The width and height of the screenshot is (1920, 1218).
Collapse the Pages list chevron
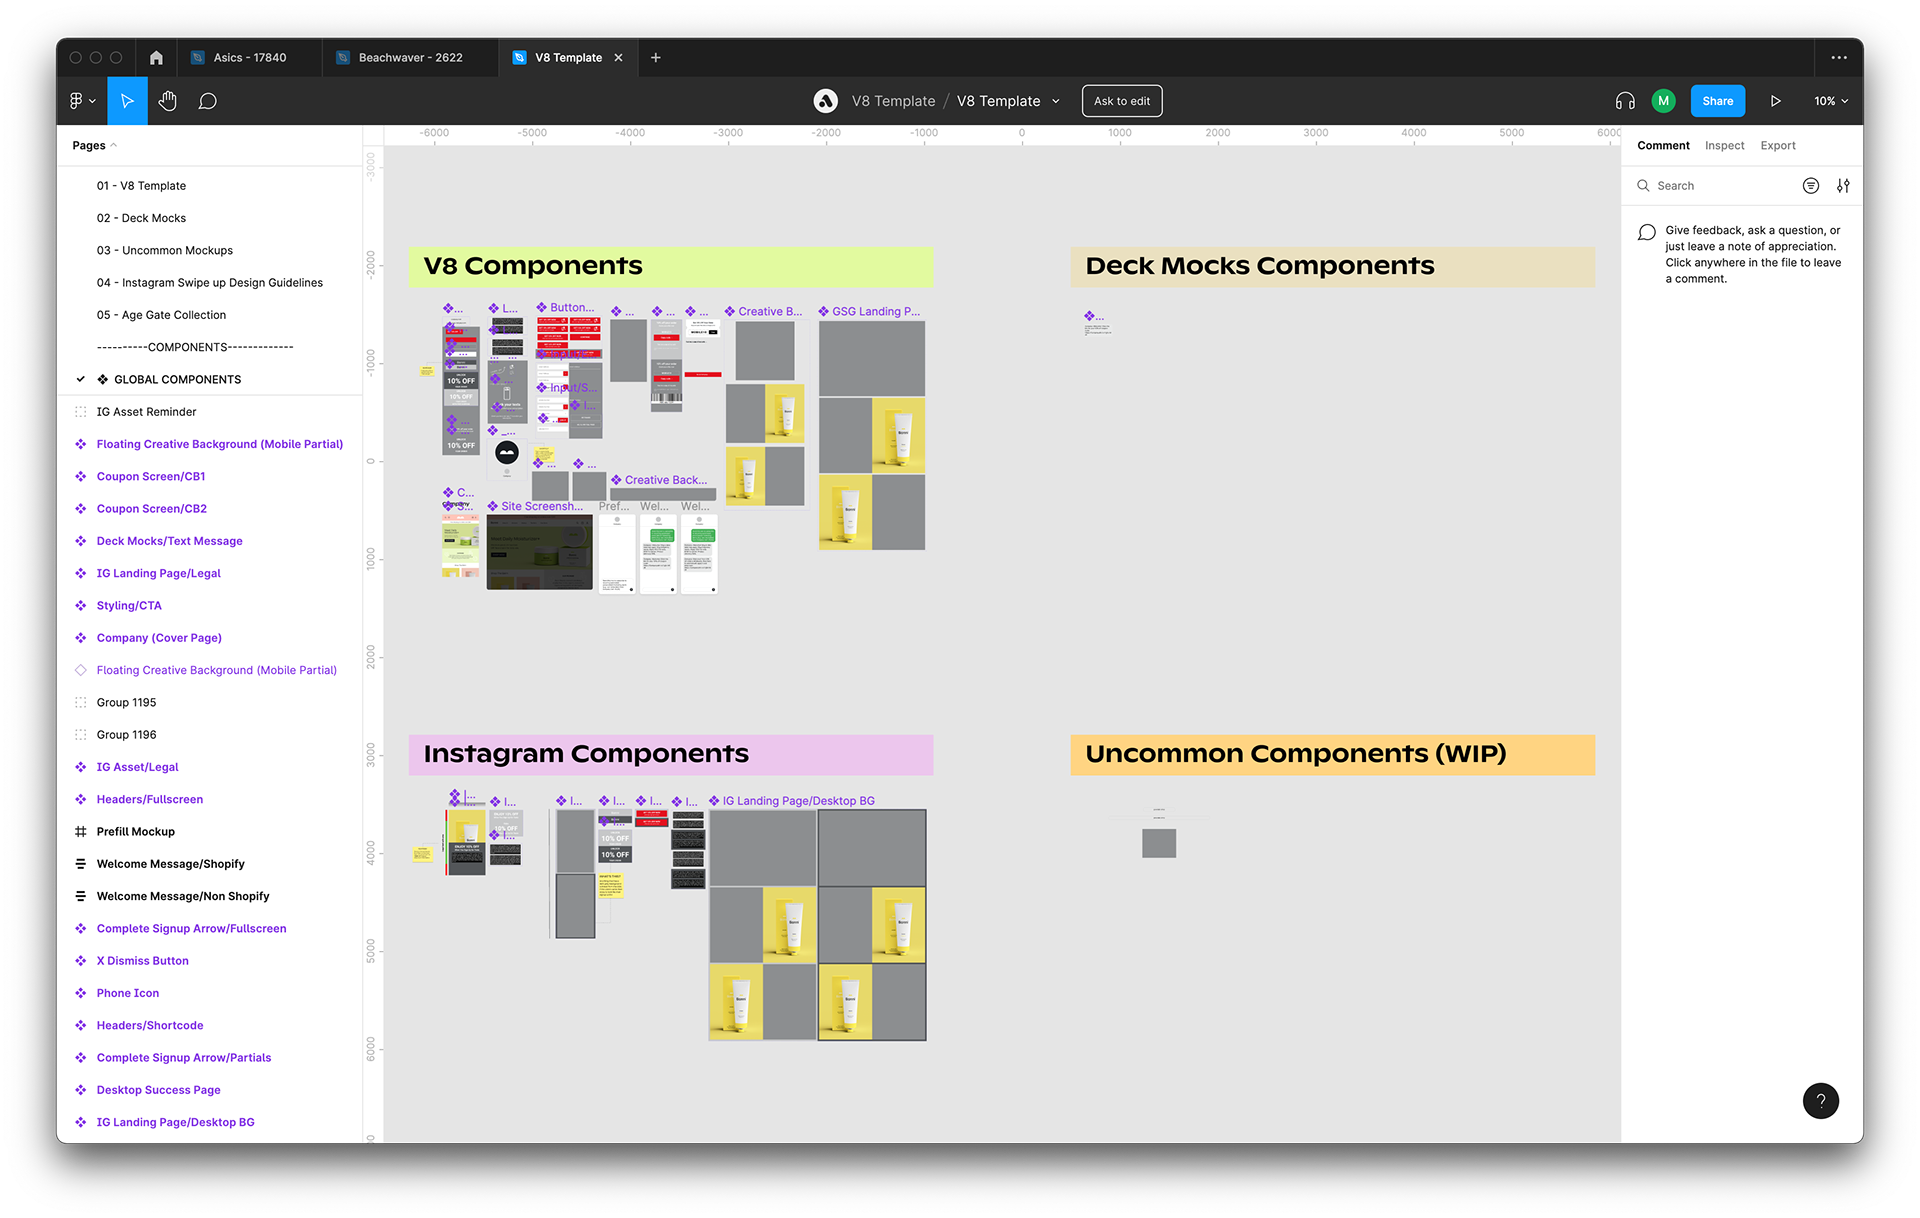(x=114, y=146)
